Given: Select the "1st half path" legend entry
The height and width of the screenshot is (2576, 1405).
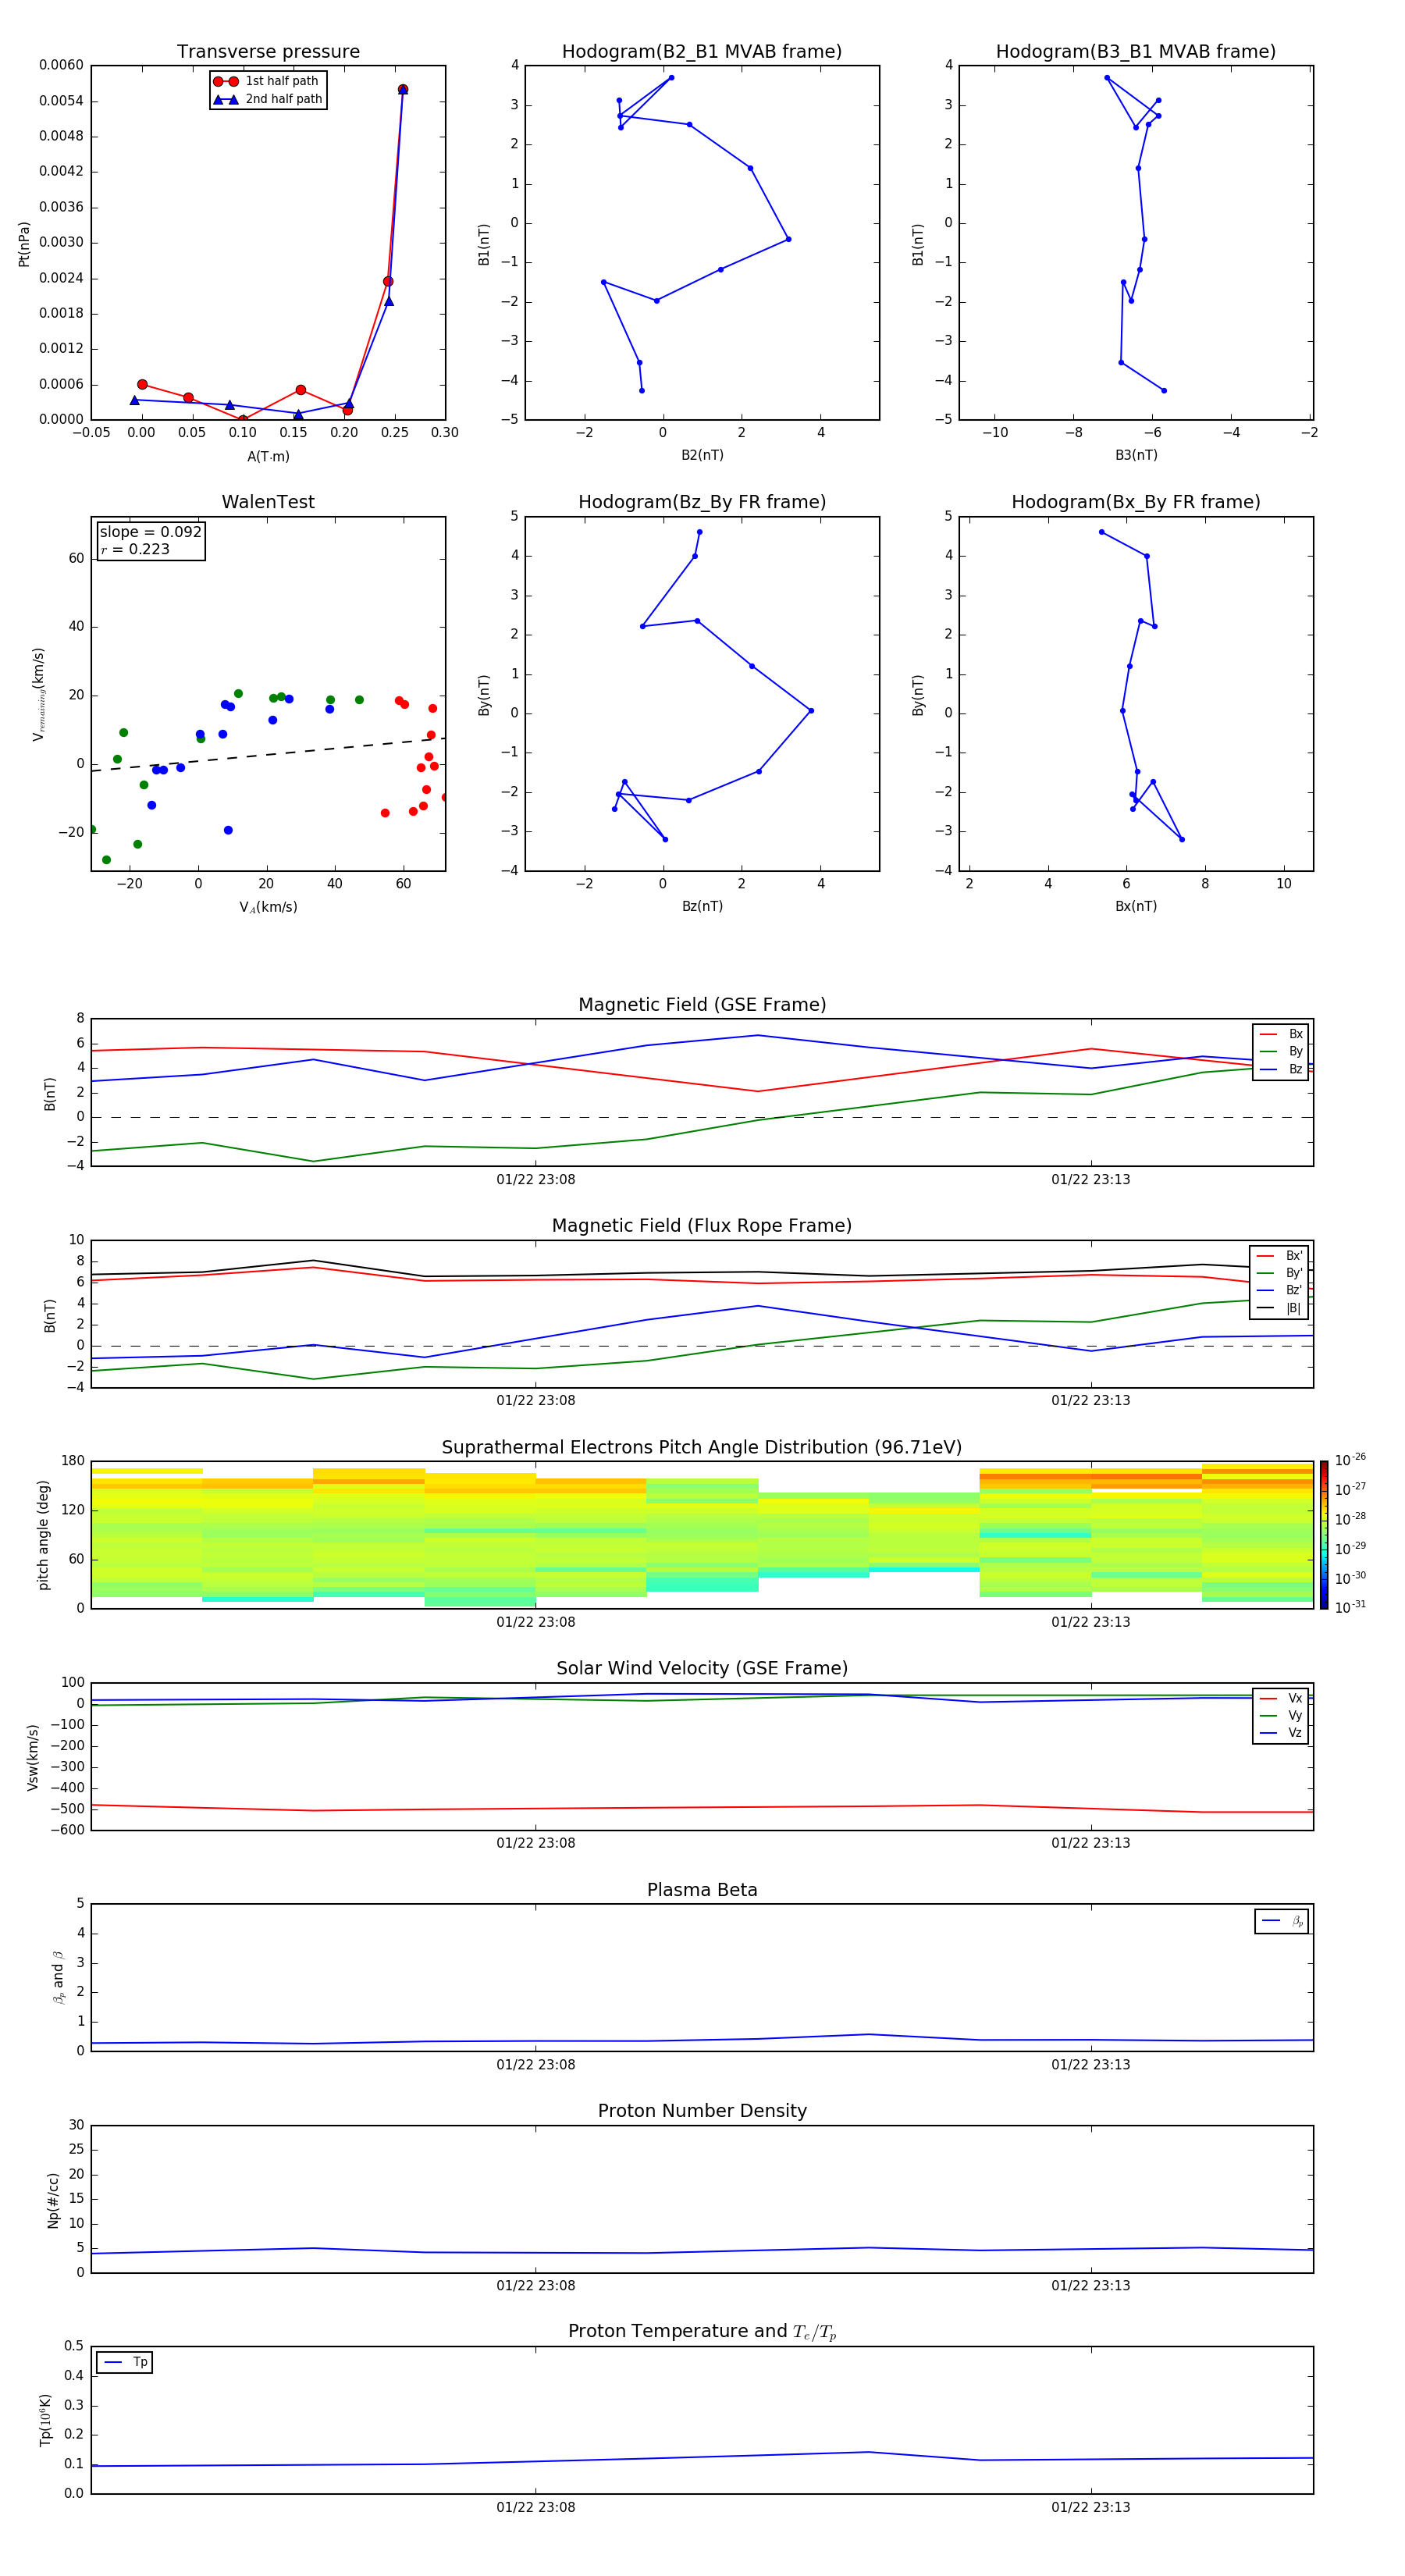Looking at the screenshot, I should (x=266, y=81).
